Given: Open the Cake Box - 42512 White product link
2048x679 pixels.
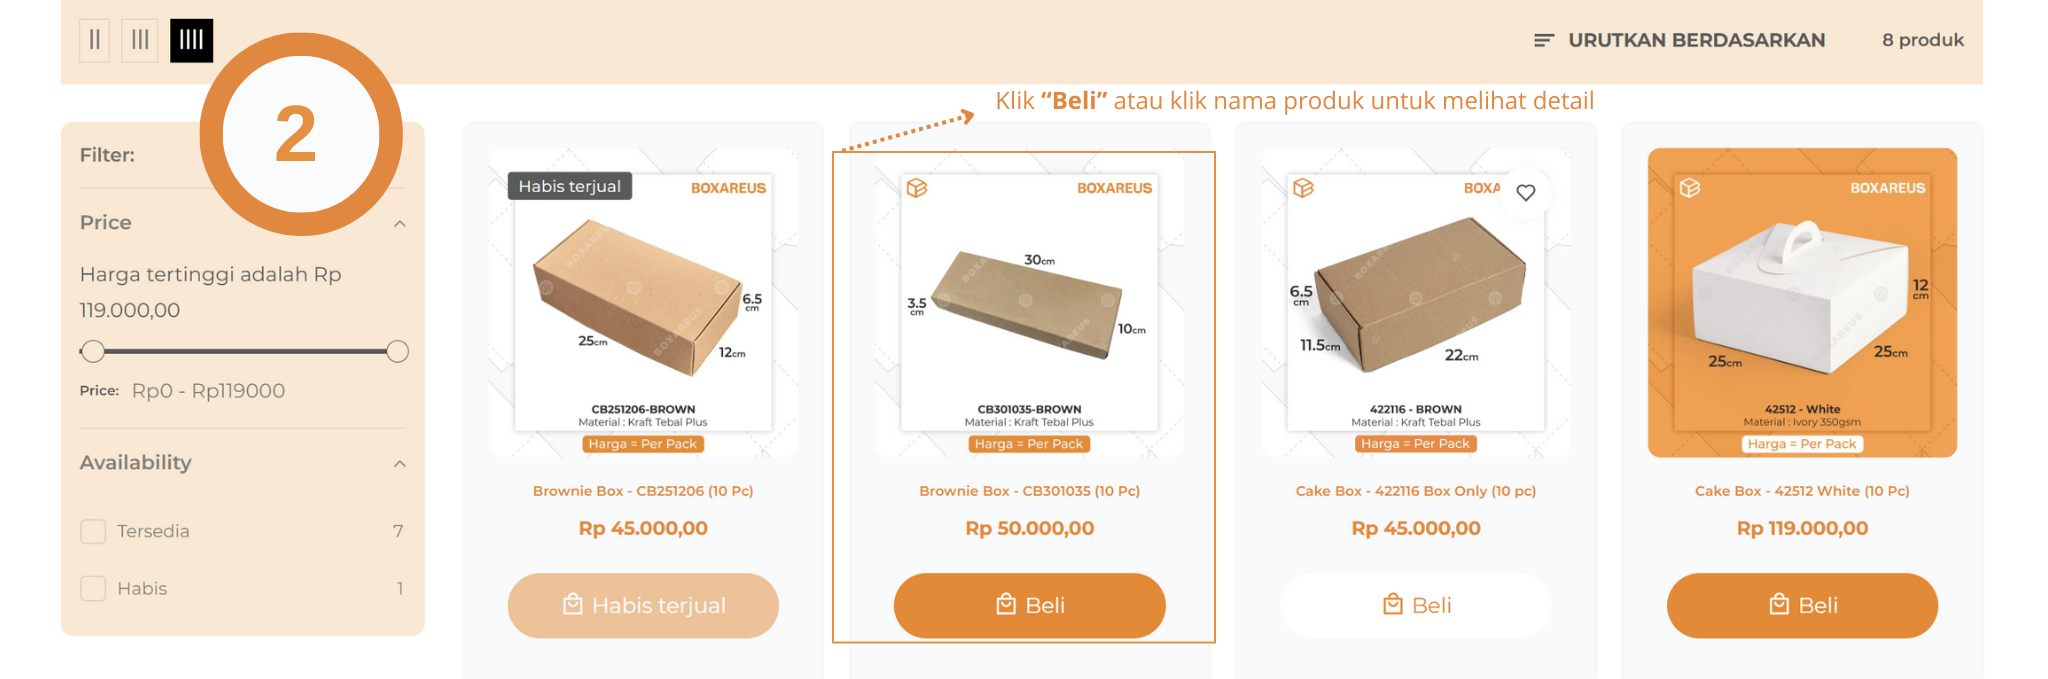Looking at the screenshot, I should [1802, 491].
